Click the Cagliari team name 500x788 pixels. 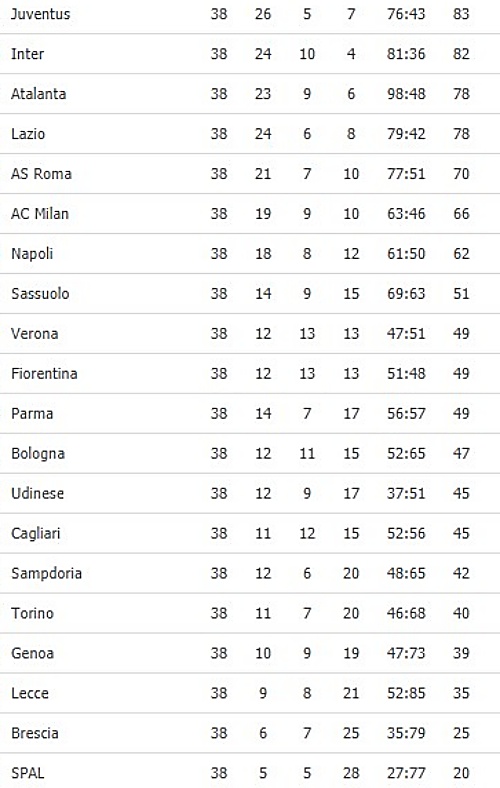coord(36,533)
